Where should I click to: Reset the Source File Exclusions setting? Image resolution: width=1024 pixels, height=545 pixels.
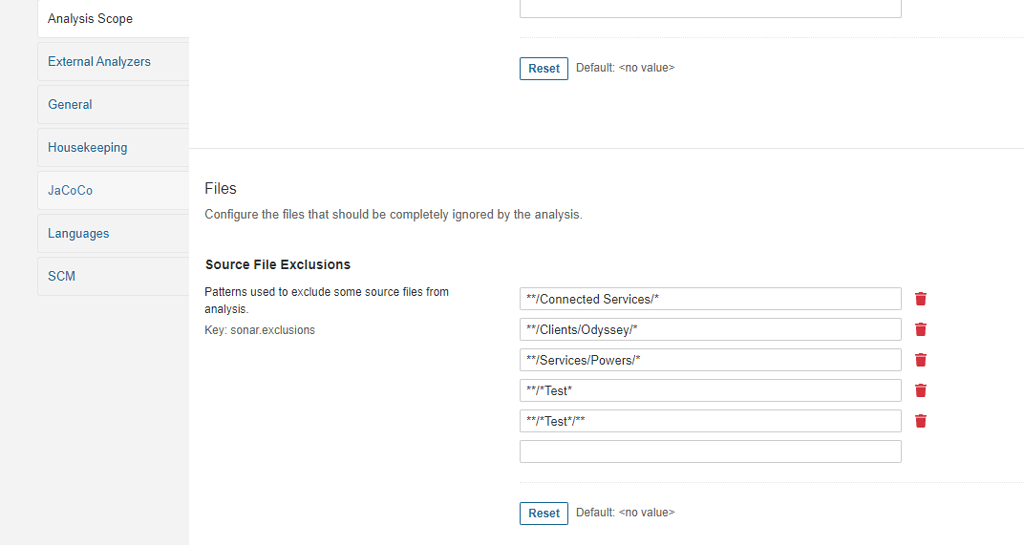click(x=544, y=513)
